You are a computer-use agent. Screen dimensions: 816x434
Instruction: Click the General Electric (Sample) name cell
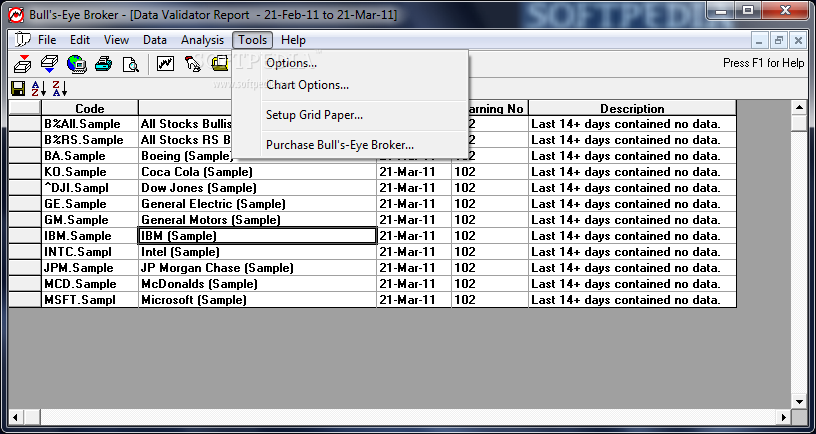pyautogui.click(x=257, y=204)
